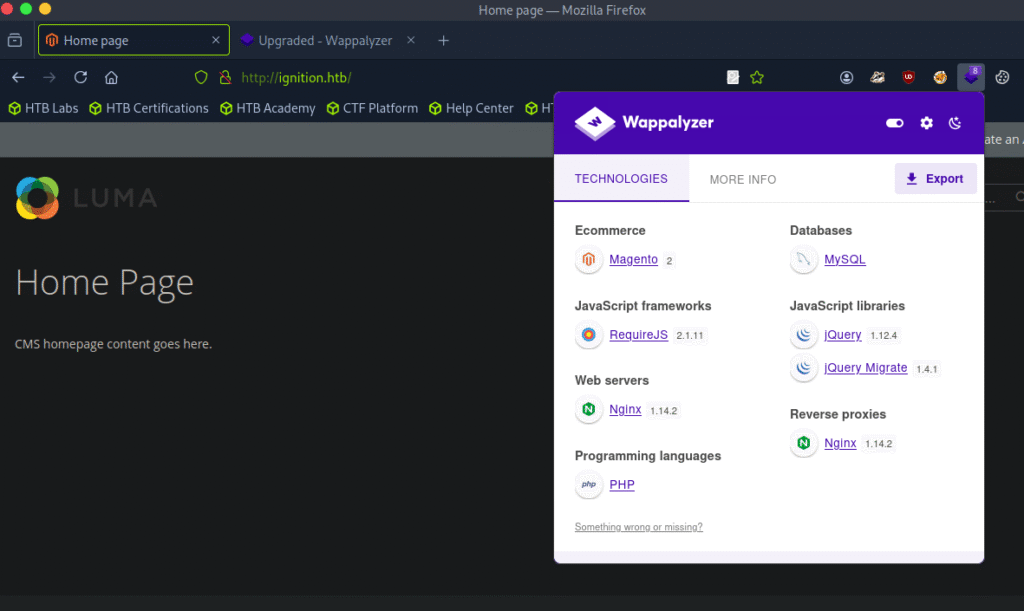Viewport: 1024px width, 611px height.
Task: Click the uBlock Origin extension icon
Action: pos(908,77)
